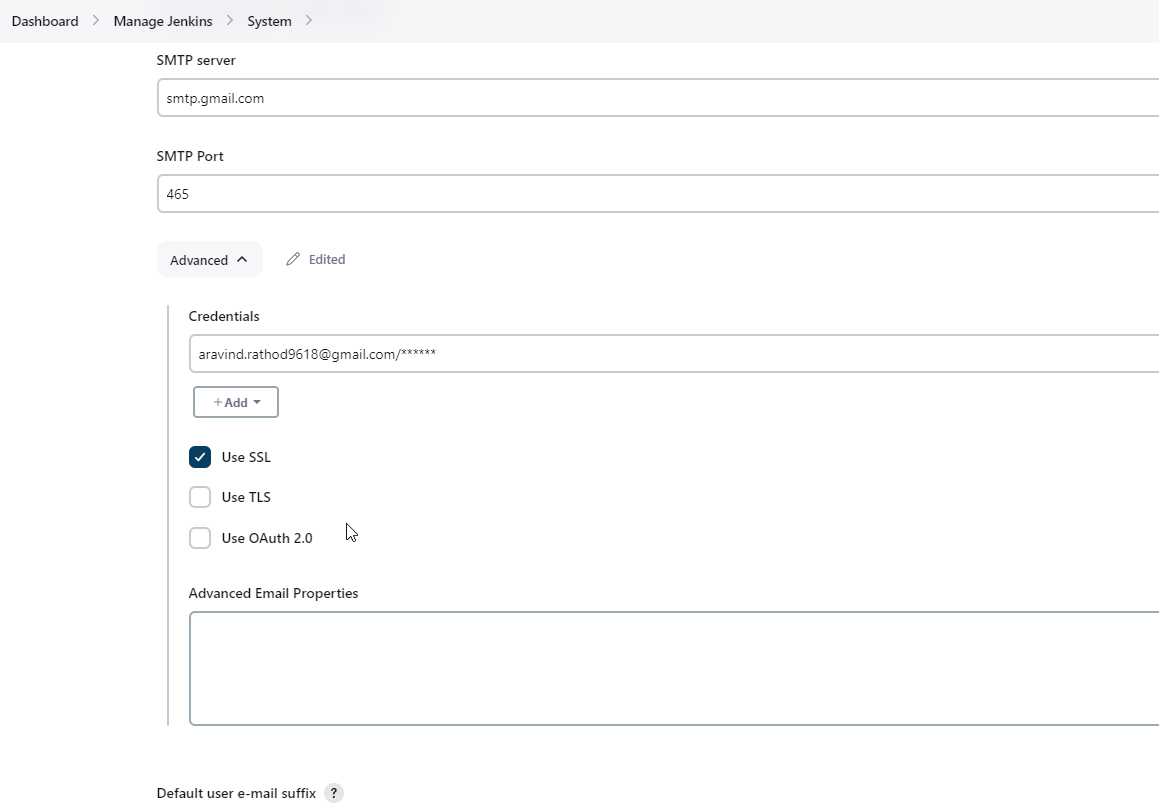Click the Advanced Email Properties text area
The height and width of the screenshot is (806, 1159).
click(x=672, y=668)
